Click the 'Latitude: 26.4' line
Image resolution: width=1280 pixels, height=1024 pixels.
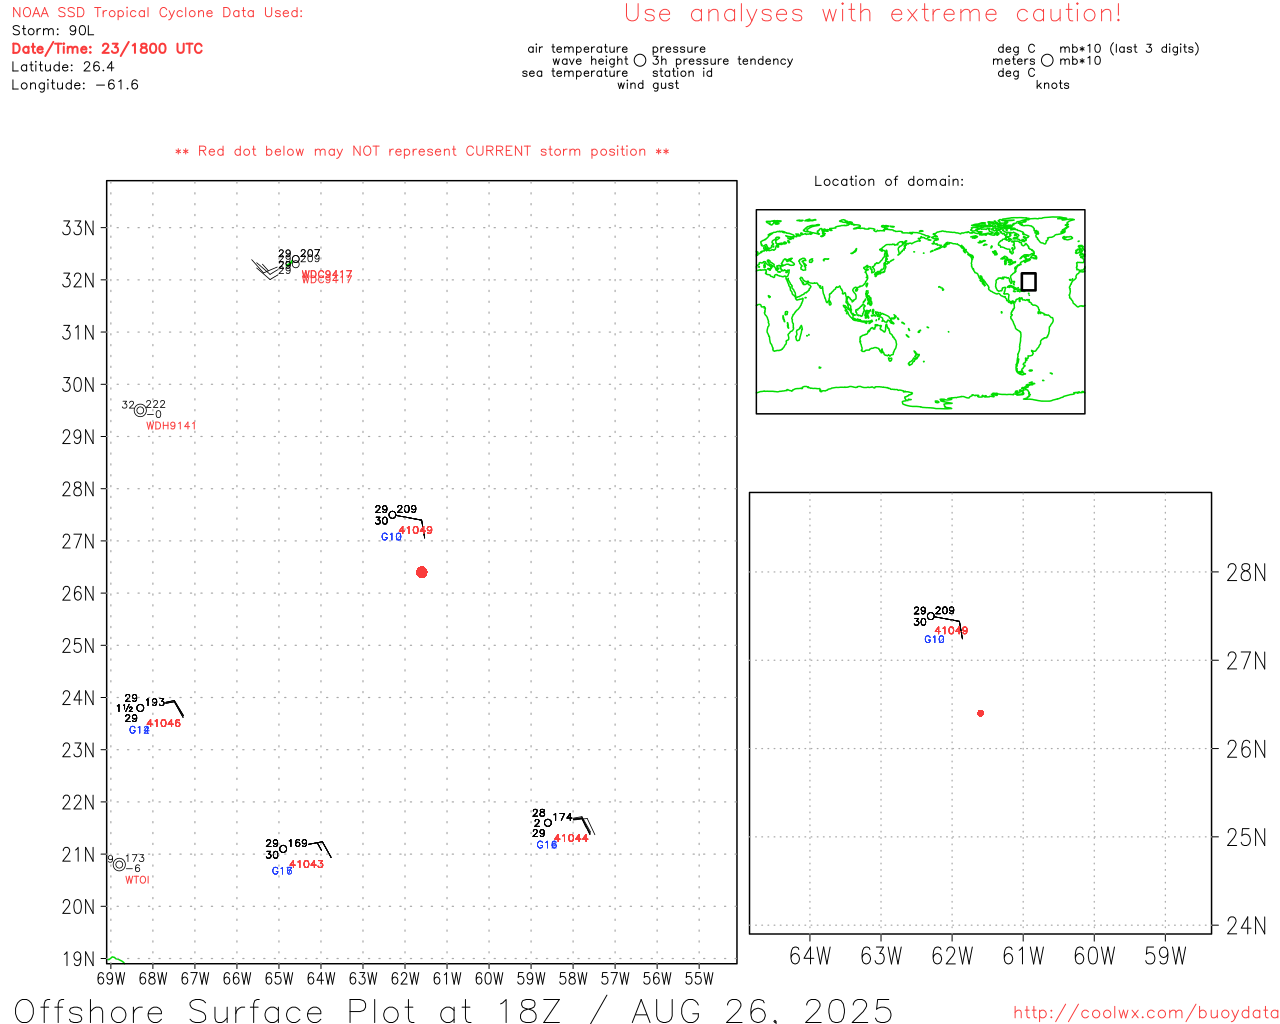point(63,67)
